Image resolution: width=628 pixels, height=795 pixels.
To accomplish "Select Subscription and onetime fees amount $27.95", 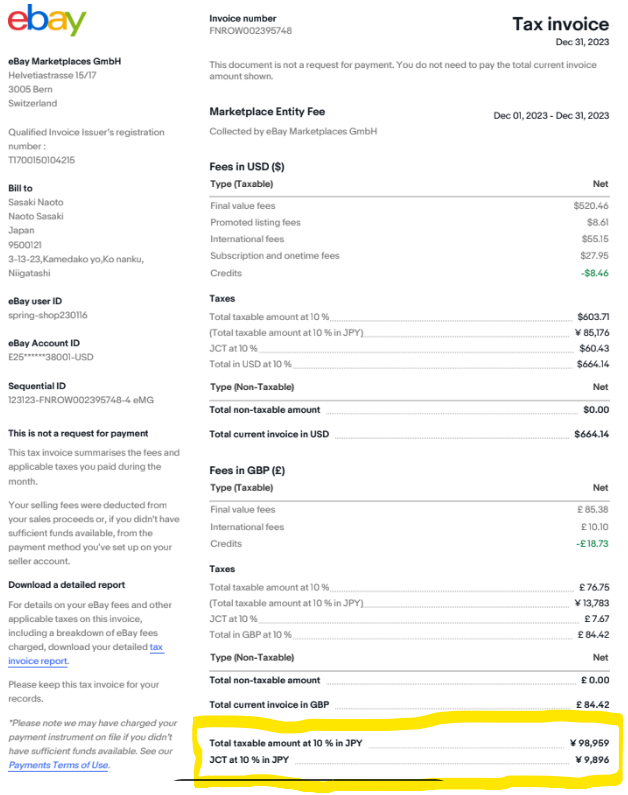I will pos(595,256).
